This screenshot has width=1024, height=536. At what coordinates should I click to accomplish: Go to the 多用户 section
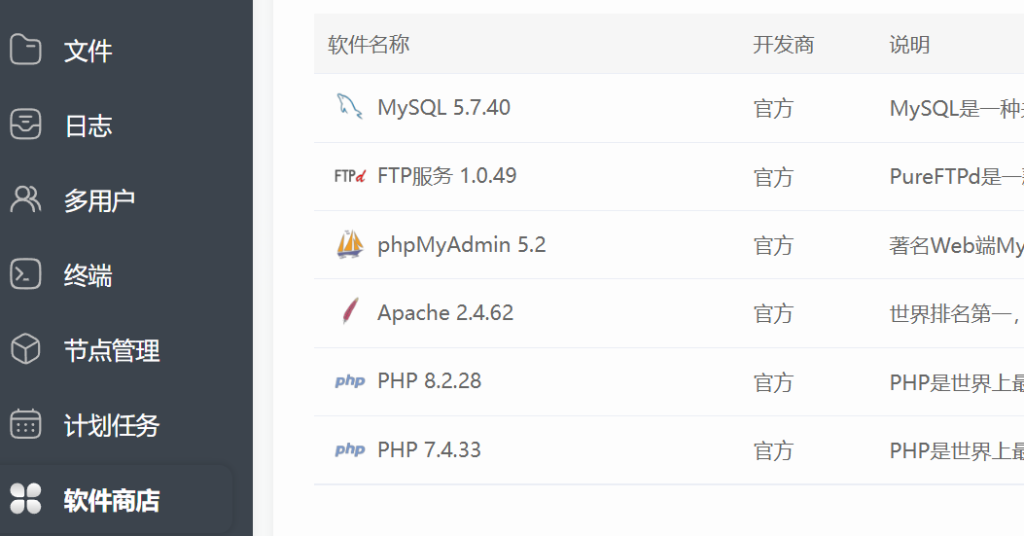[100, 200]
